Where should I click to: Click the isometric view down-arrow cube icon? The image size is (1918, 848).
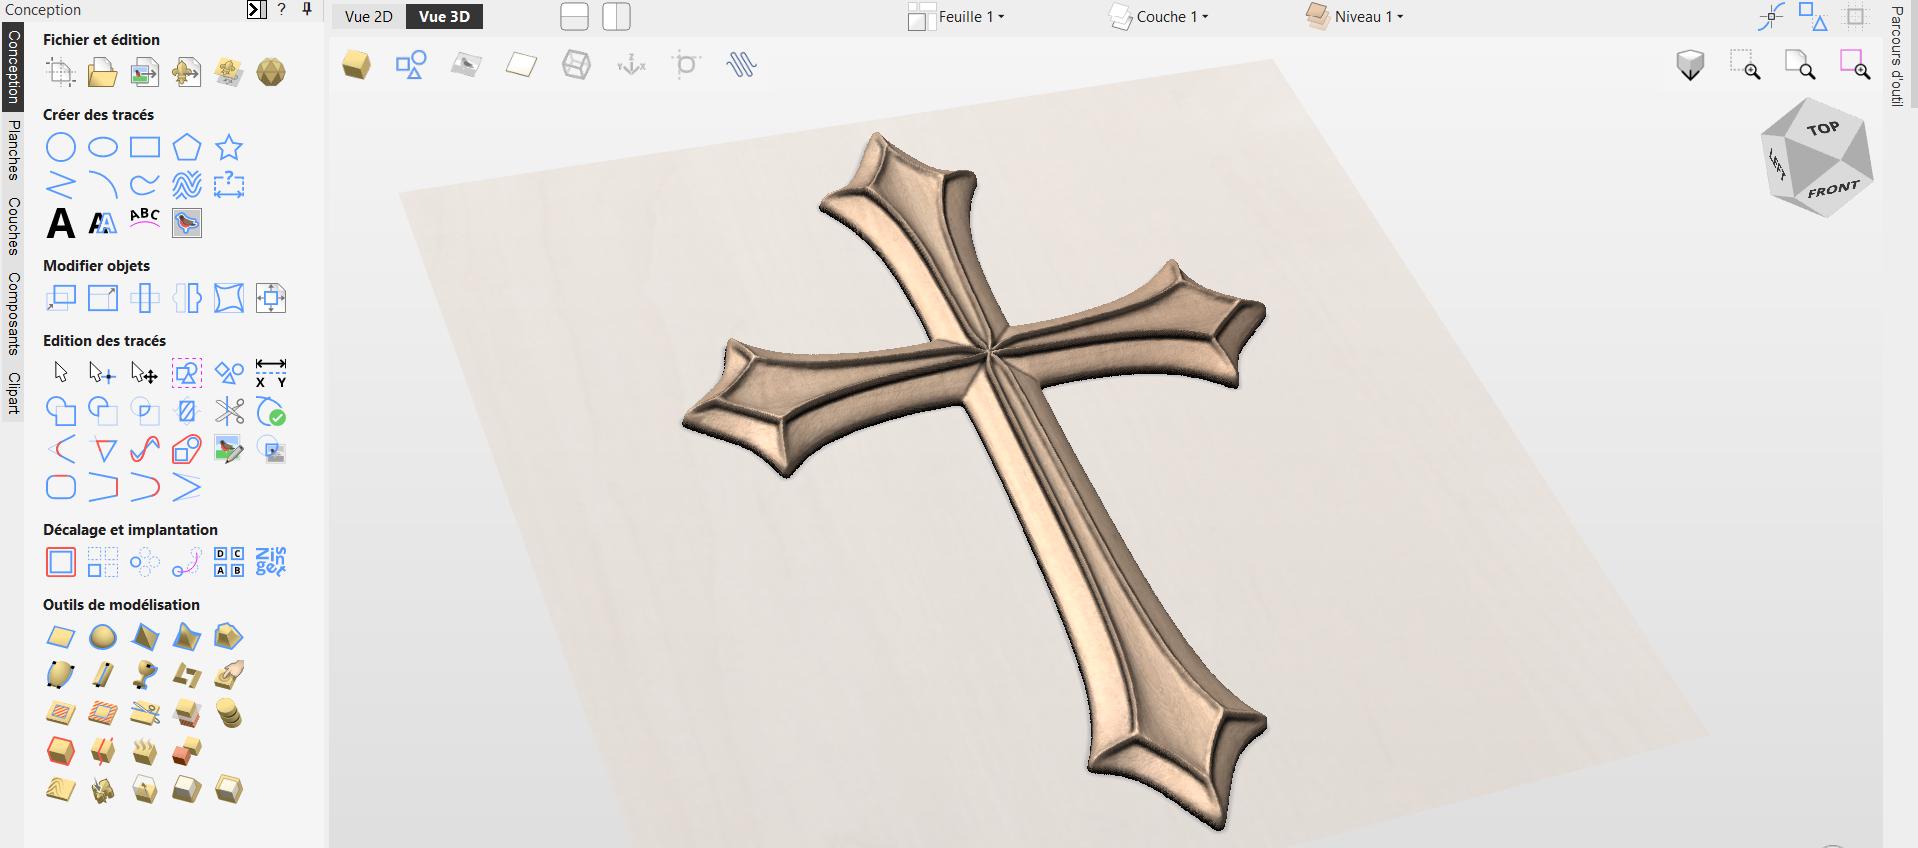click(1690, 65)
